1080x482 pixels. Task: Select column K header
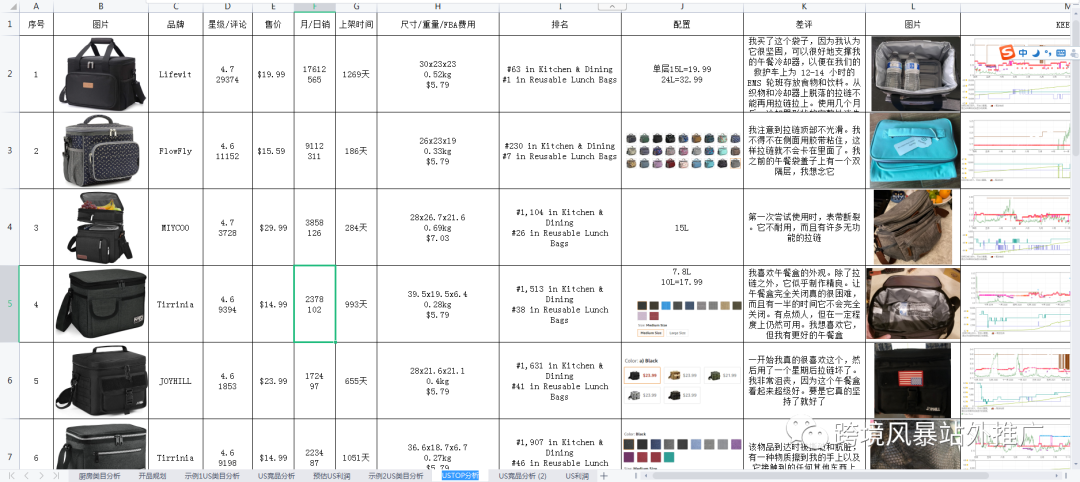(x=804, y=7)
